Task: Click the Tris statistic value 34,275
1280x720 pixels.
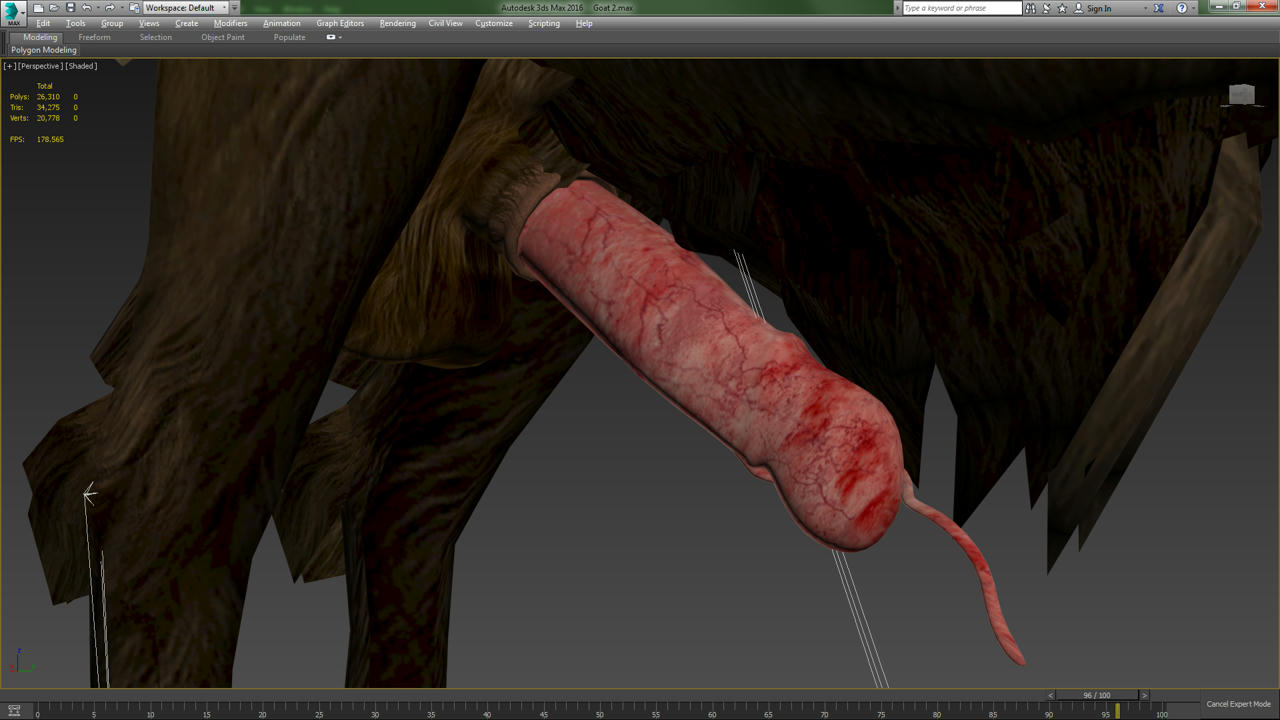Action: click(48, 107)
